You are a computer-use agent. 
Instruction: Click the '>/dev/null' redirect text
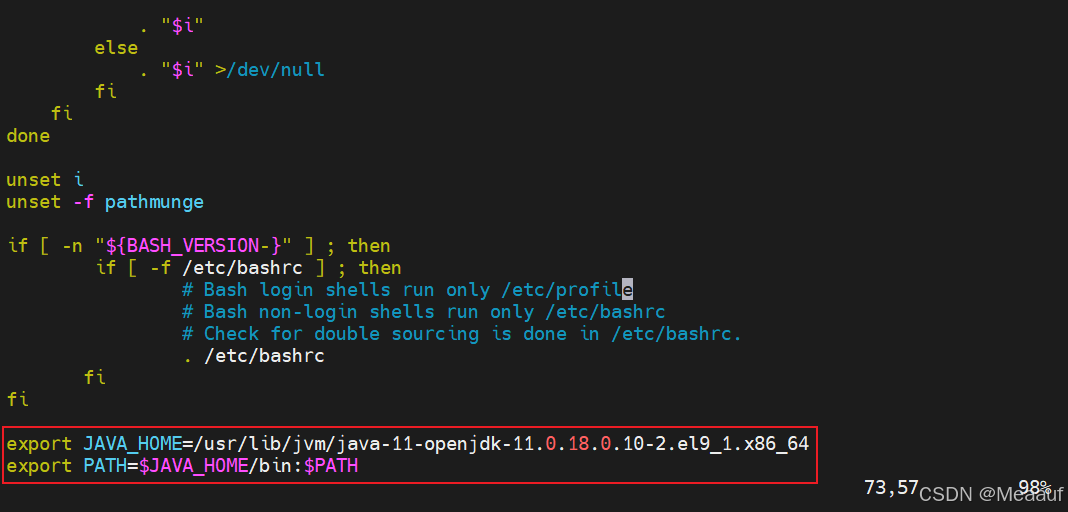[270, 69]
